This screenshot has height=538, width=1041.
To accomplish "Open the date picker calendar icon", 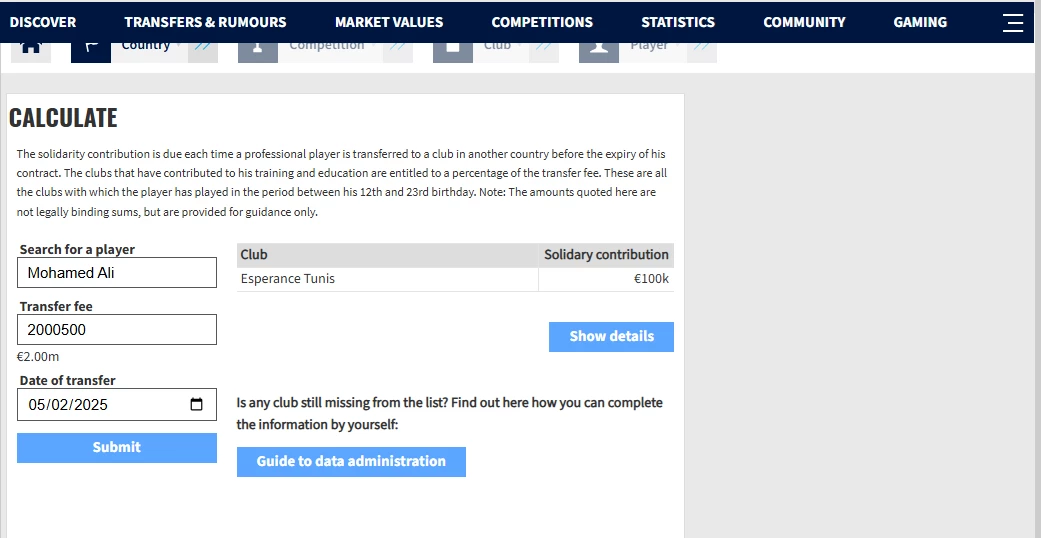I will (x=196, y=404).
